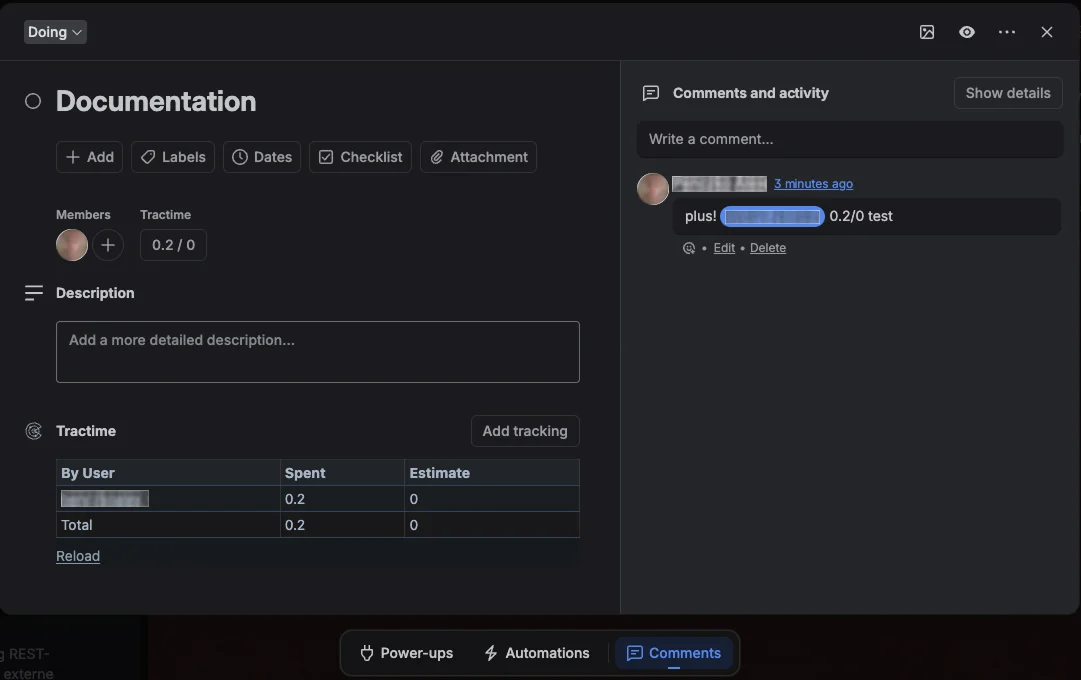Screen dimensions: 1081x680
Task: Add a member with plus icon
Action: 108,245
